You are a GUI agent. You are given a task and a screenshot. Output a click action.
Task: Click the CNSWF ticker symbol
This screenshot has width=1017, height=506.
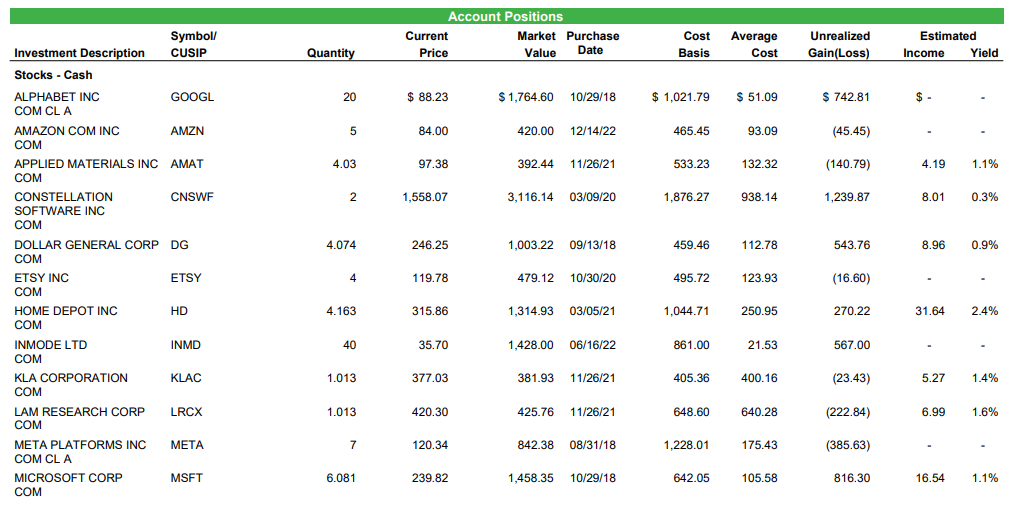click(192, 197)
